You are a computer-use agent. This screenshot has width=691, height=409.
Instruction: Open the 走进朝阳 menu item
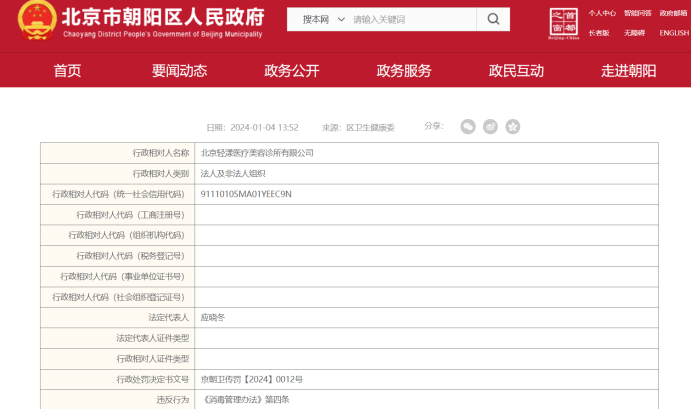[628, 71]
